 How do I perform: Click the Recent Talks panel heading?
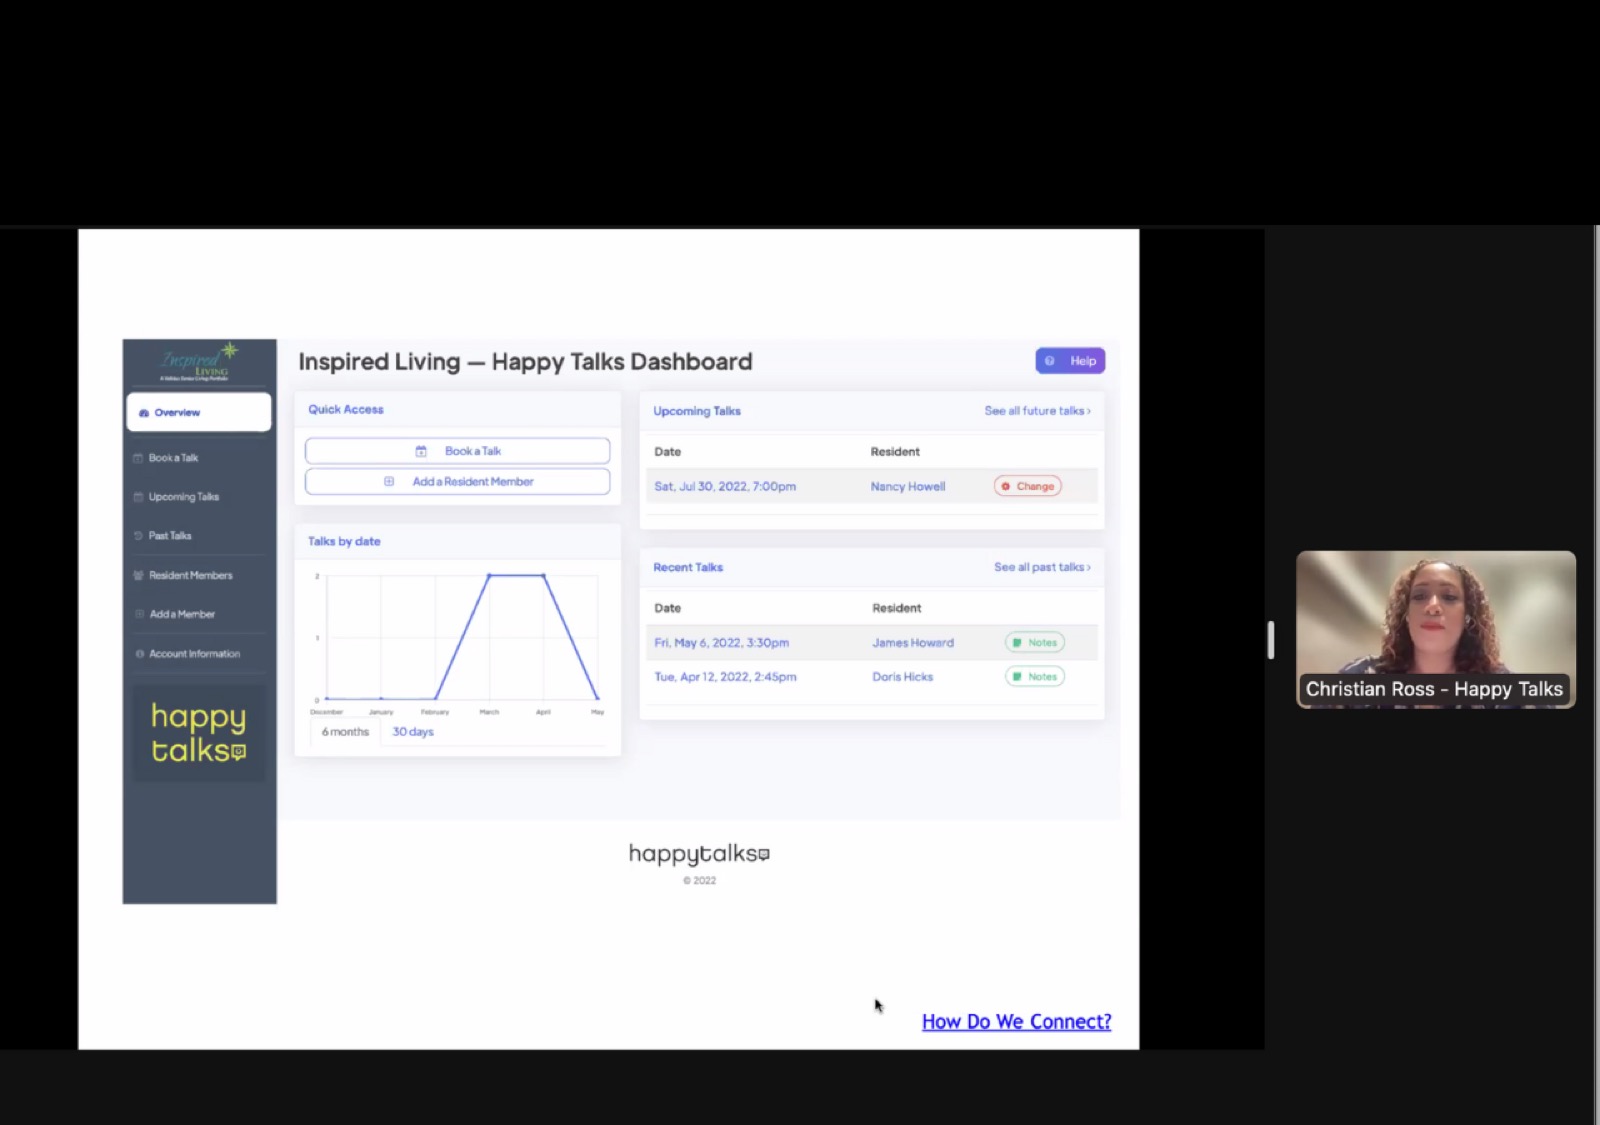click(x=688, y=567)
